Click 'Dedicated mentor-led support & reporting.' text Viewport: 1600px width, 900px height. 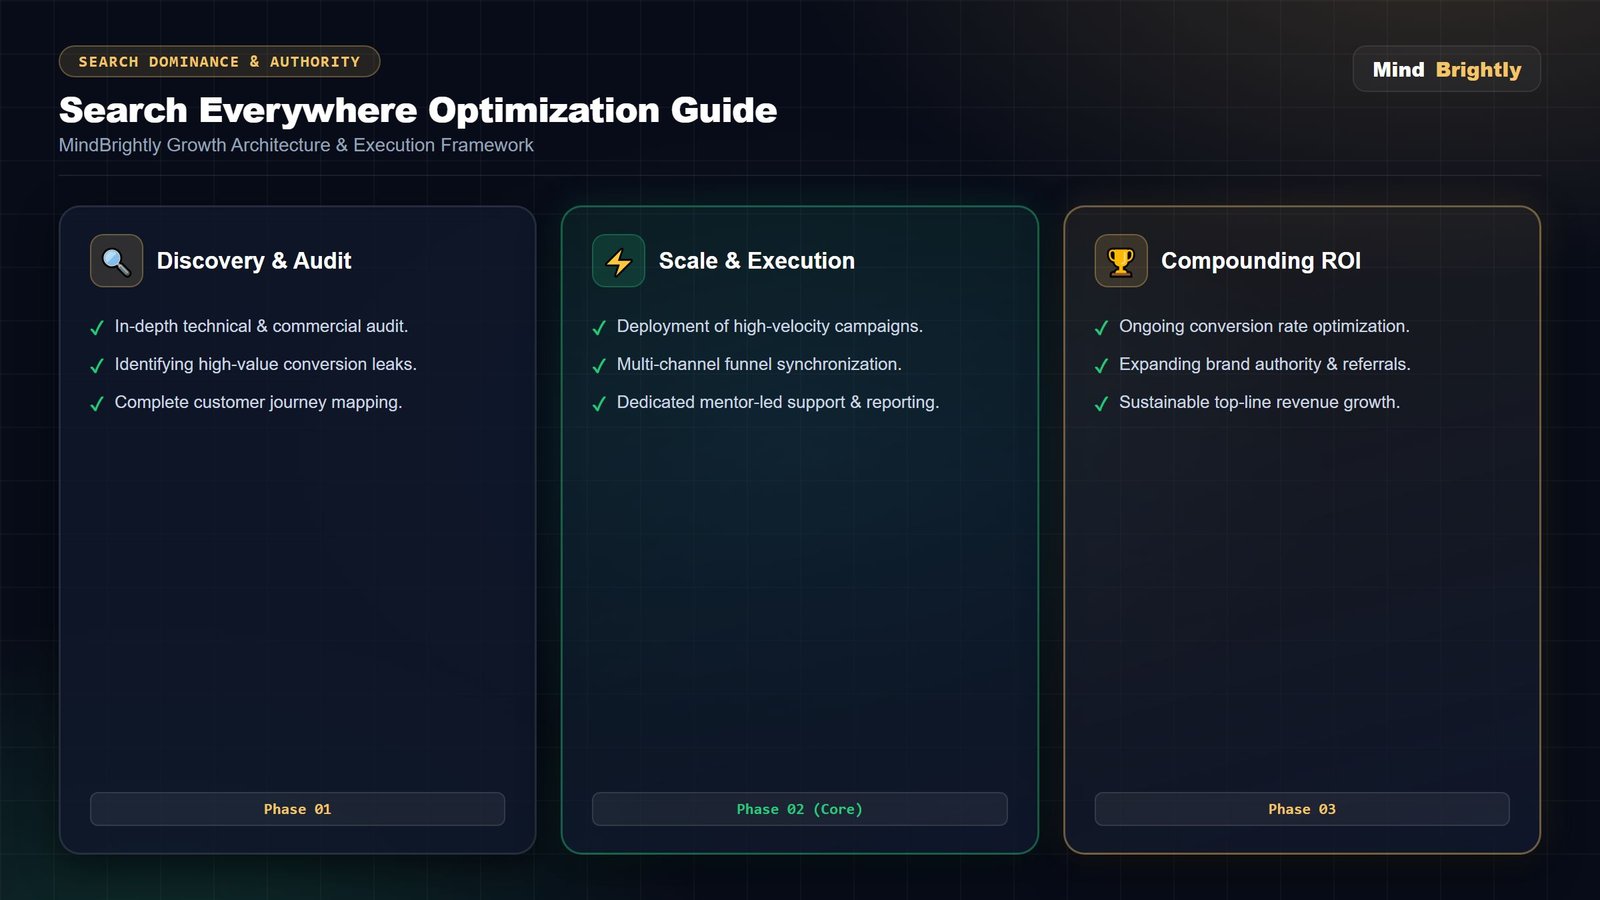coord(778,402)
